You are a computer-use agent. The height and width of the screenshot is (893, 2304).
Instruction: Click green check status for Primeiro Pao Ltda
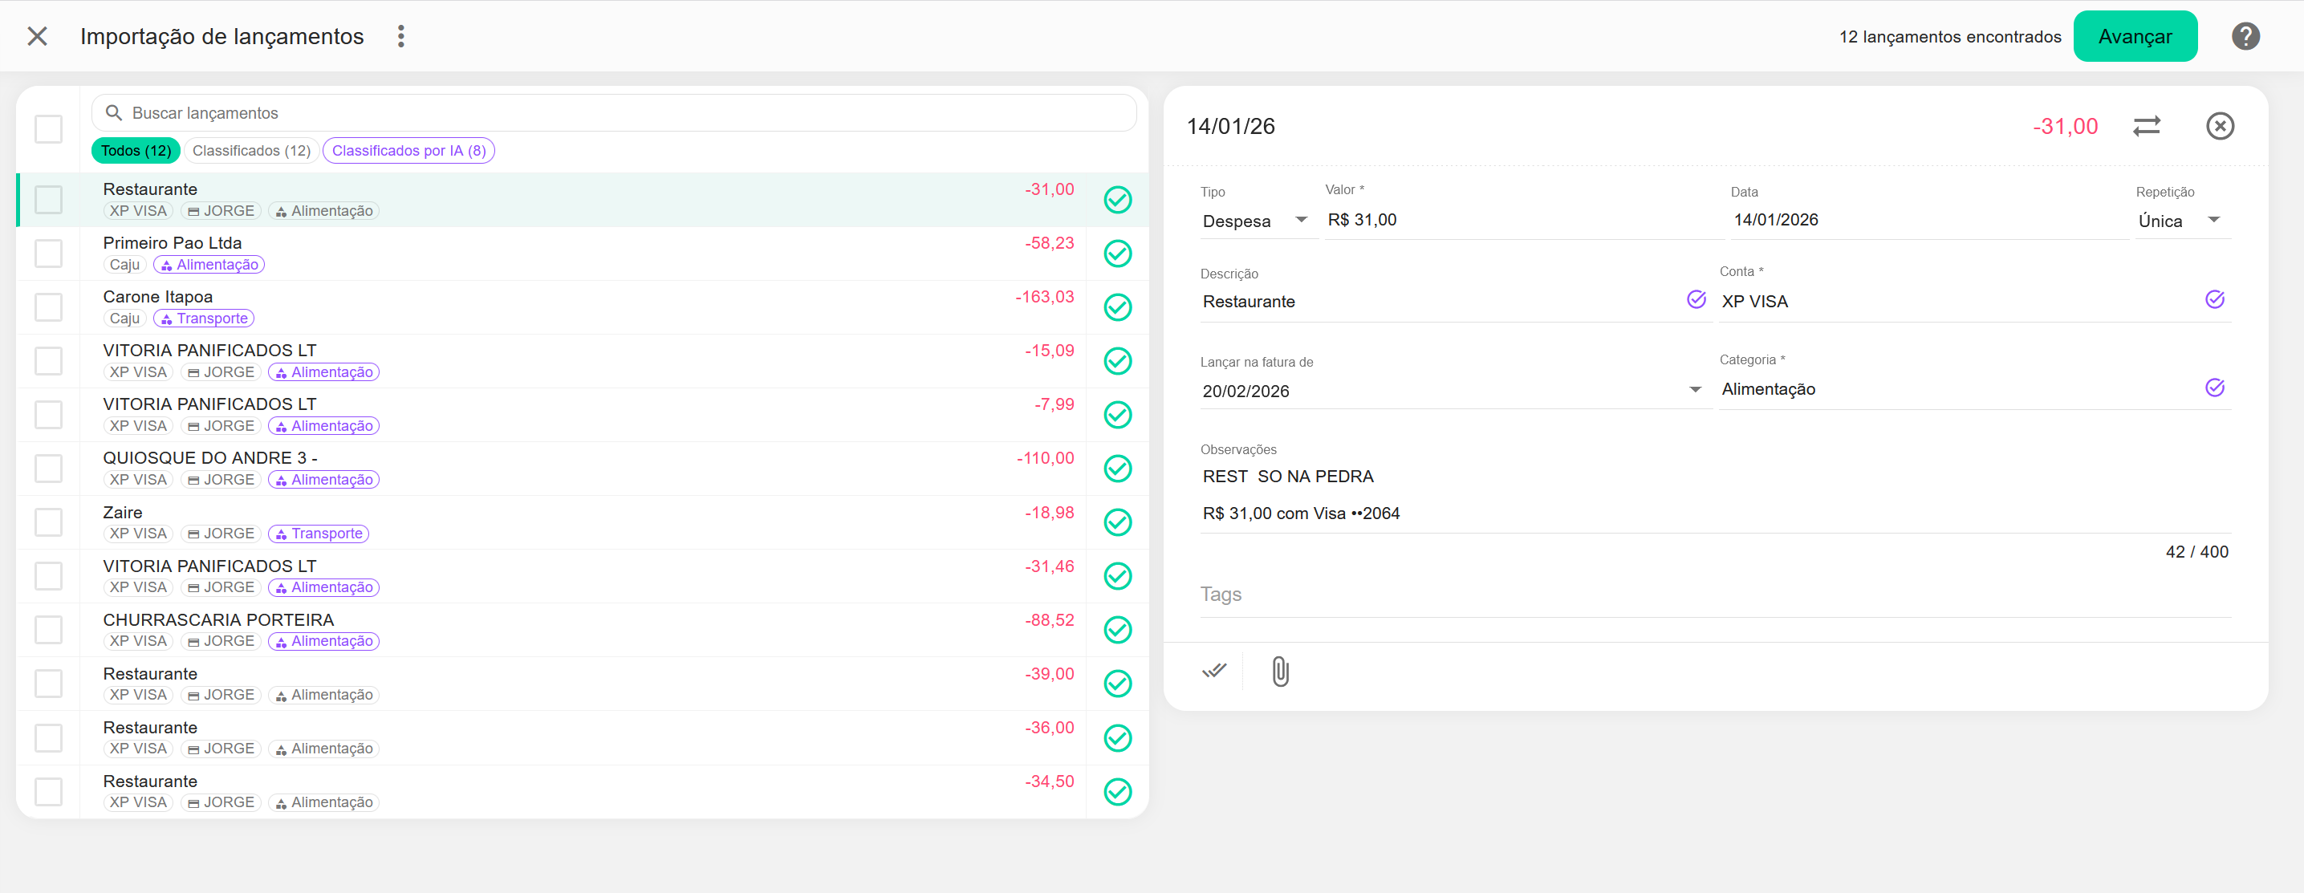click(x=1117, y=254)
